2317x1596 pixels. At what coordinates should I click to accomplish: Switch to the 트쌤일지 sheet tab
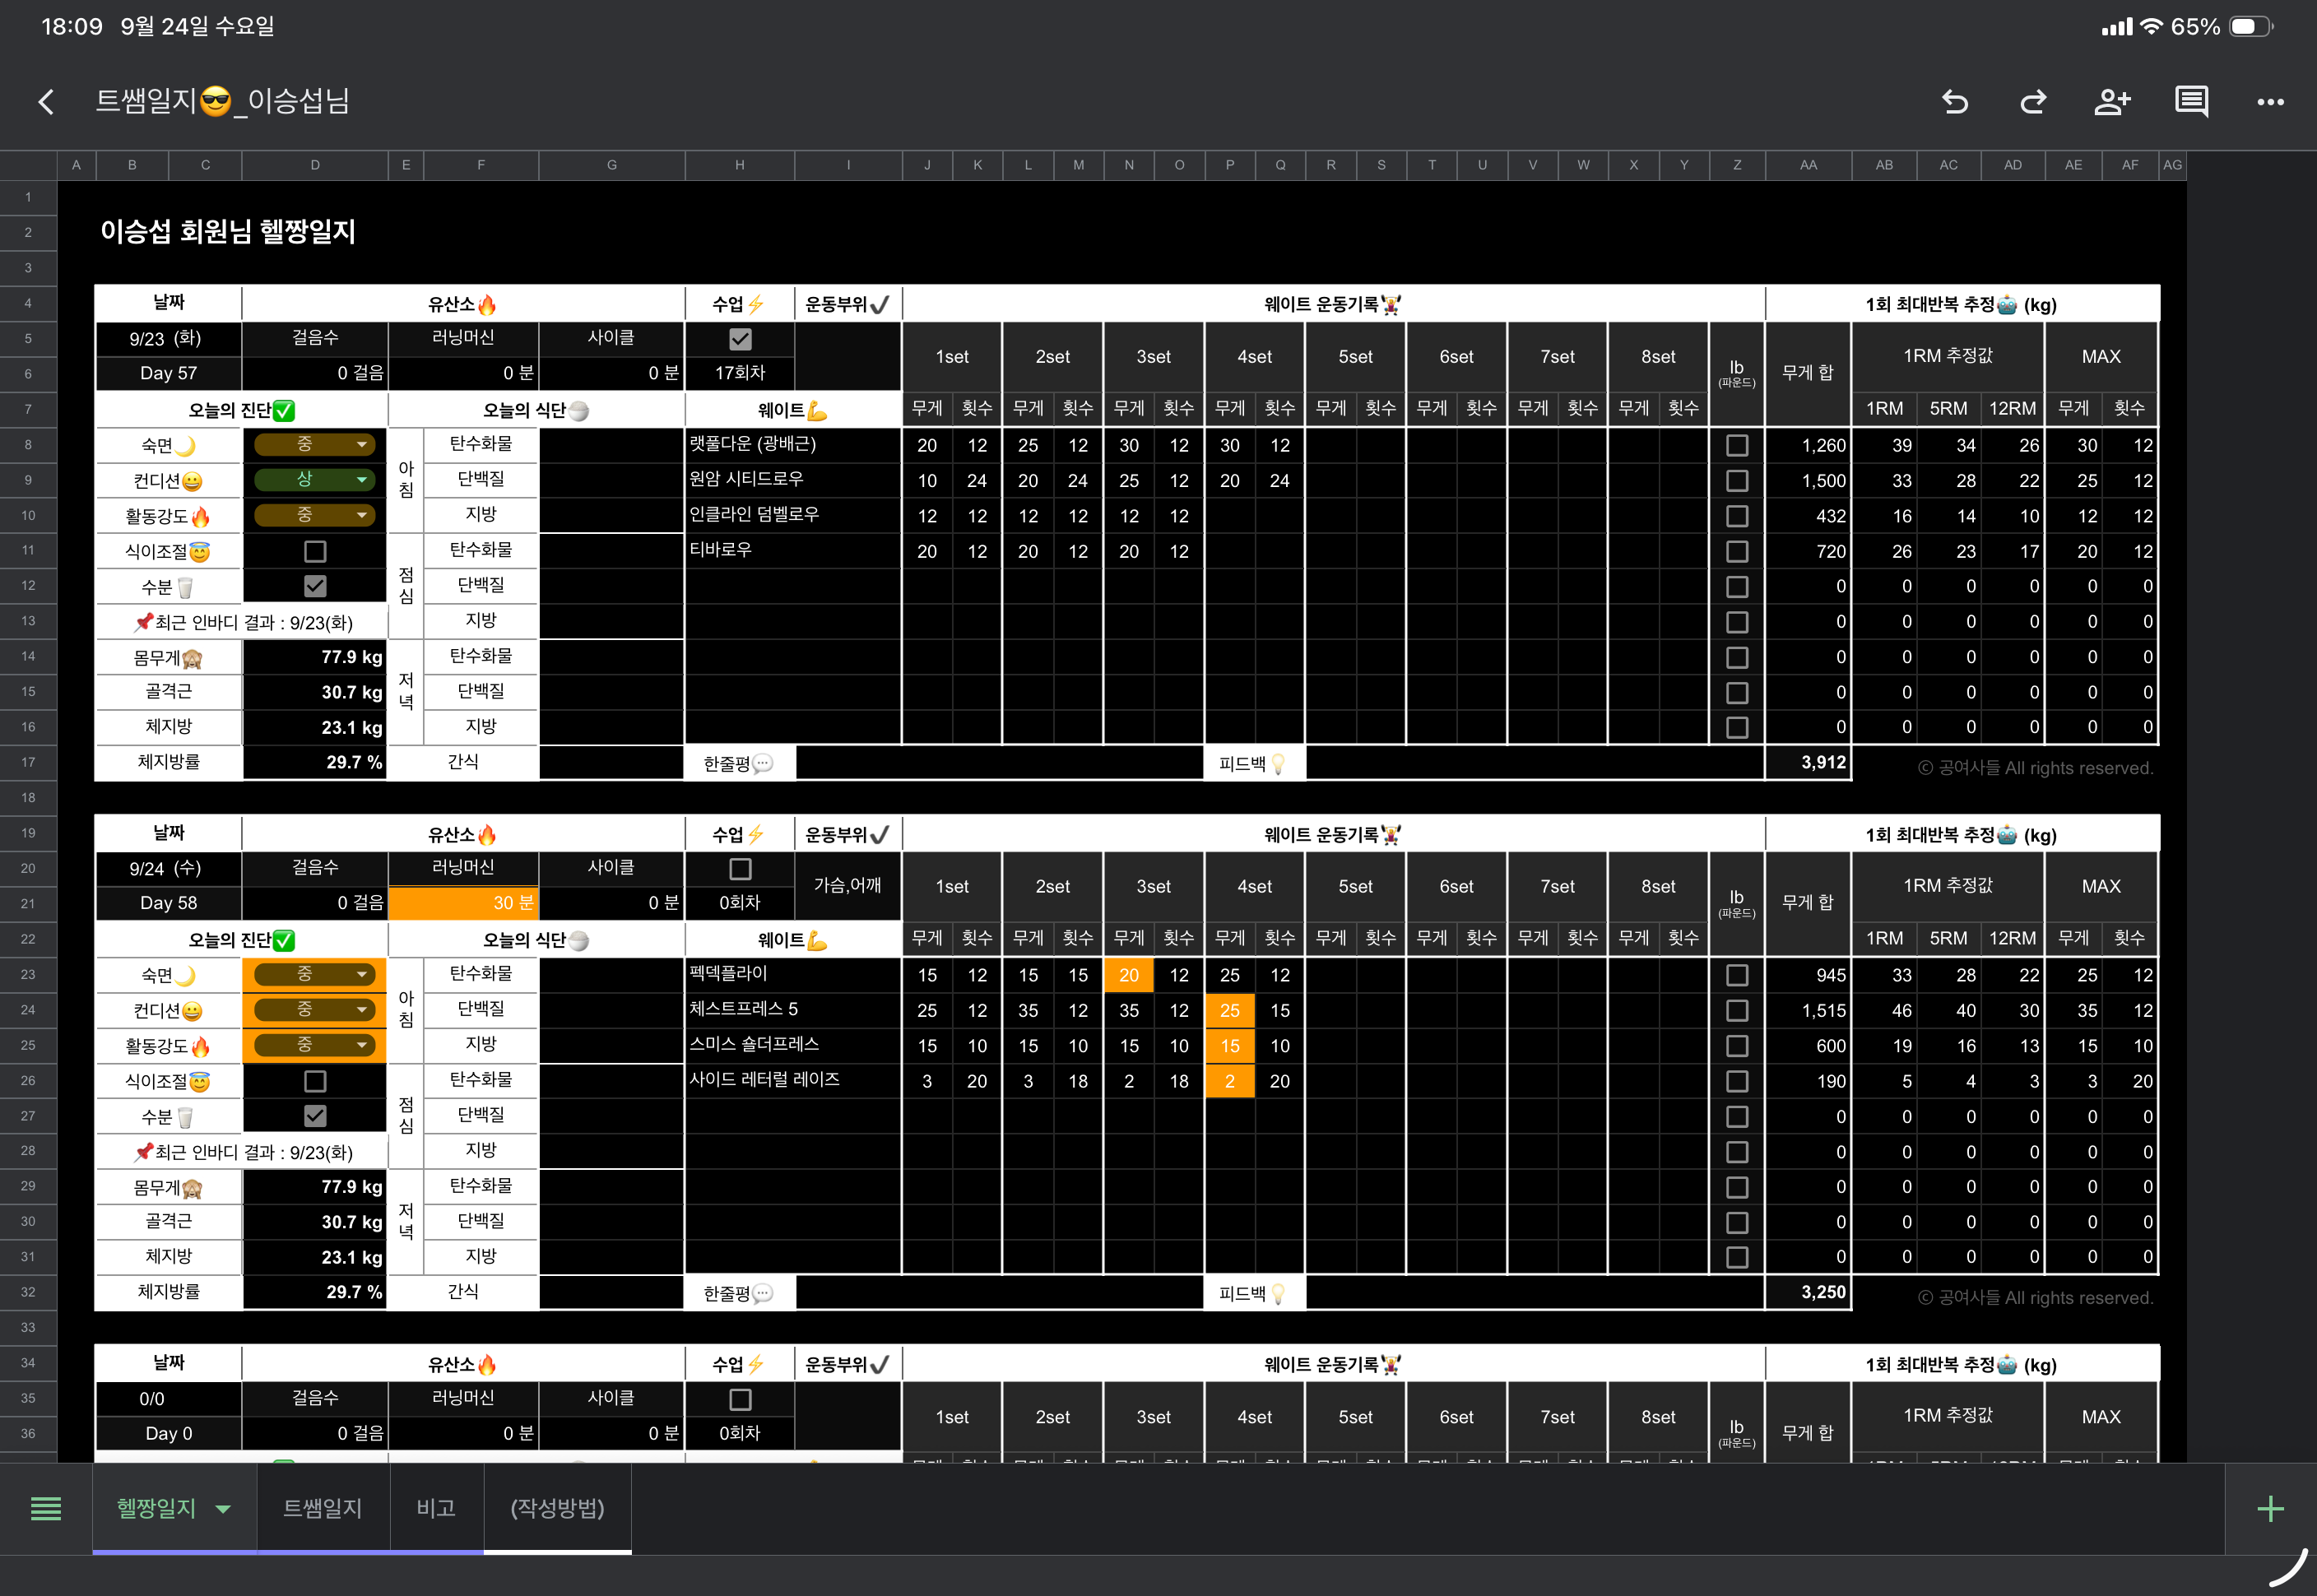point(322,1508)
